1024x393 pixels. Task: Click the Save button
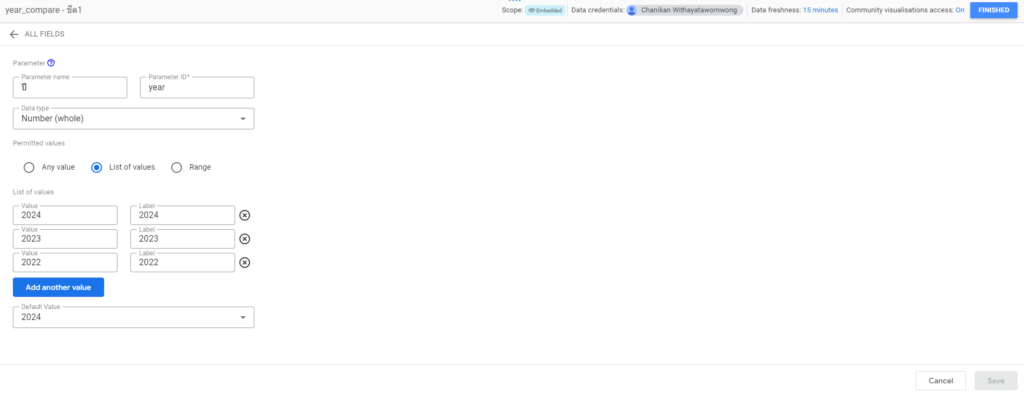(x=996, y=381)
